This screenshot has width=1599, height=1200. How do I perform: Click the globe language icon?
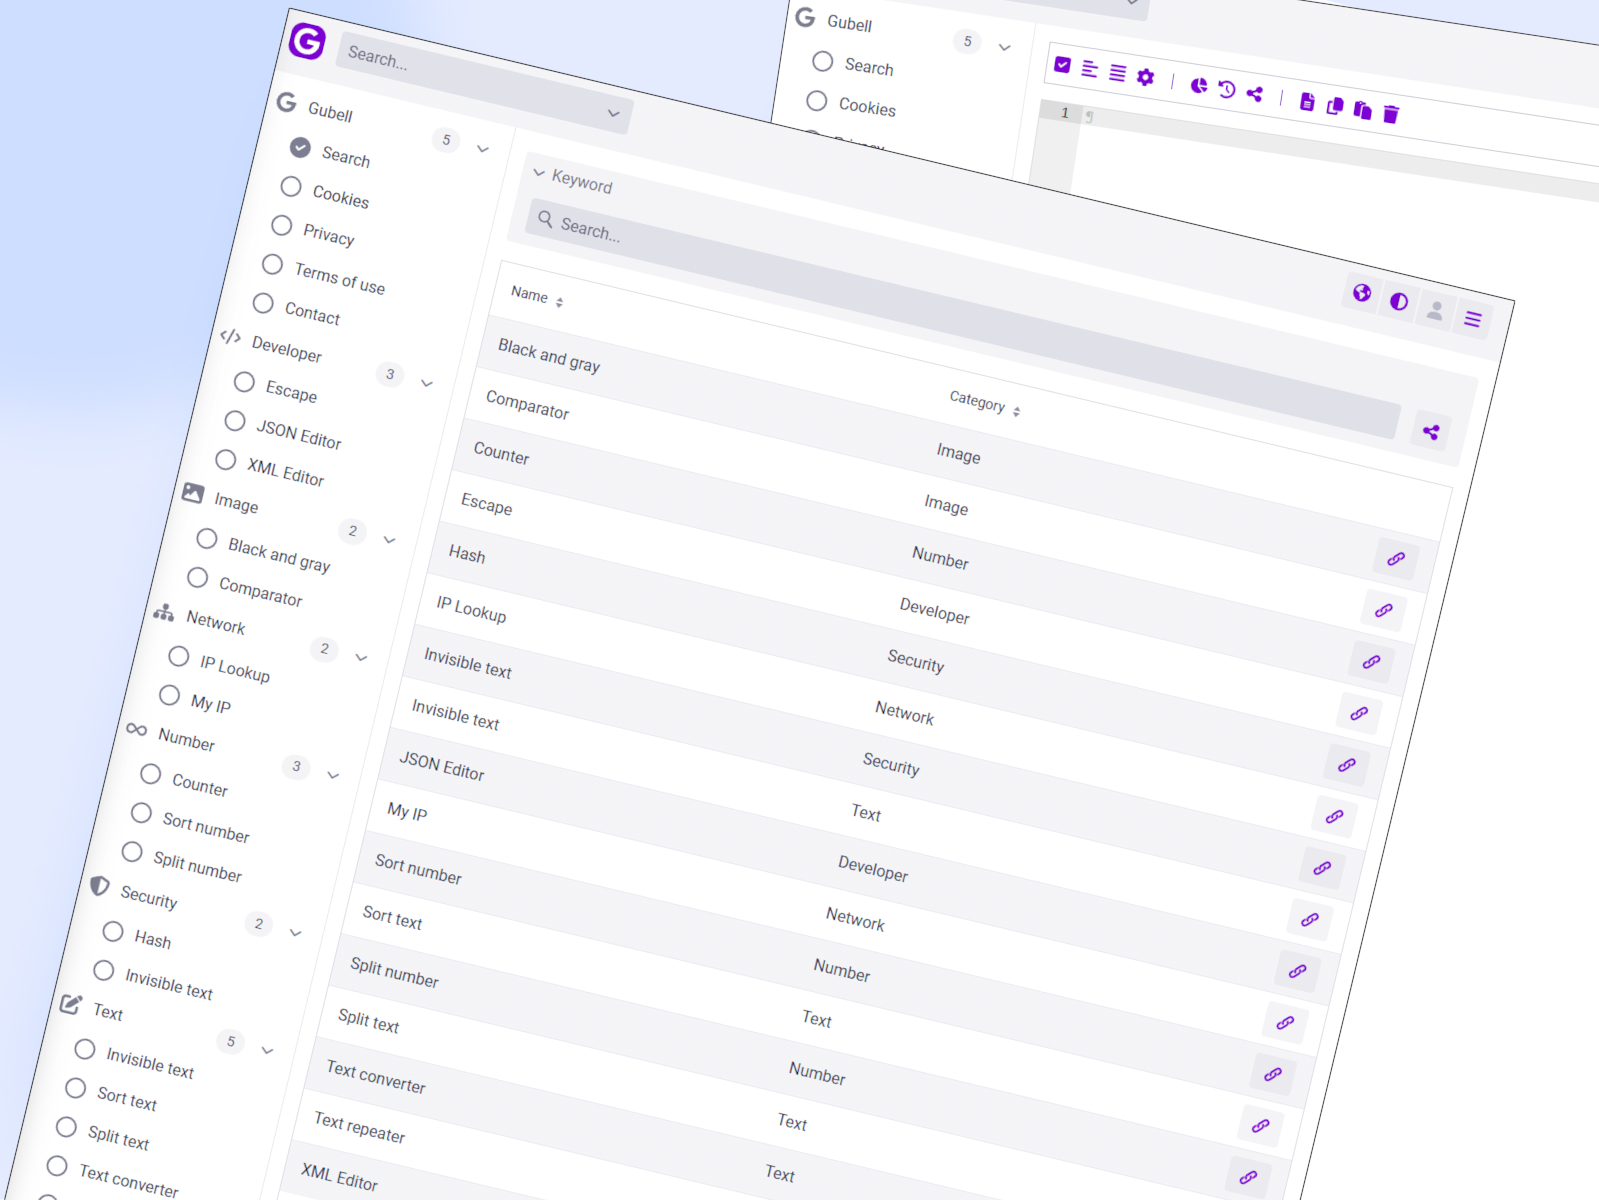click(1361, 293)
